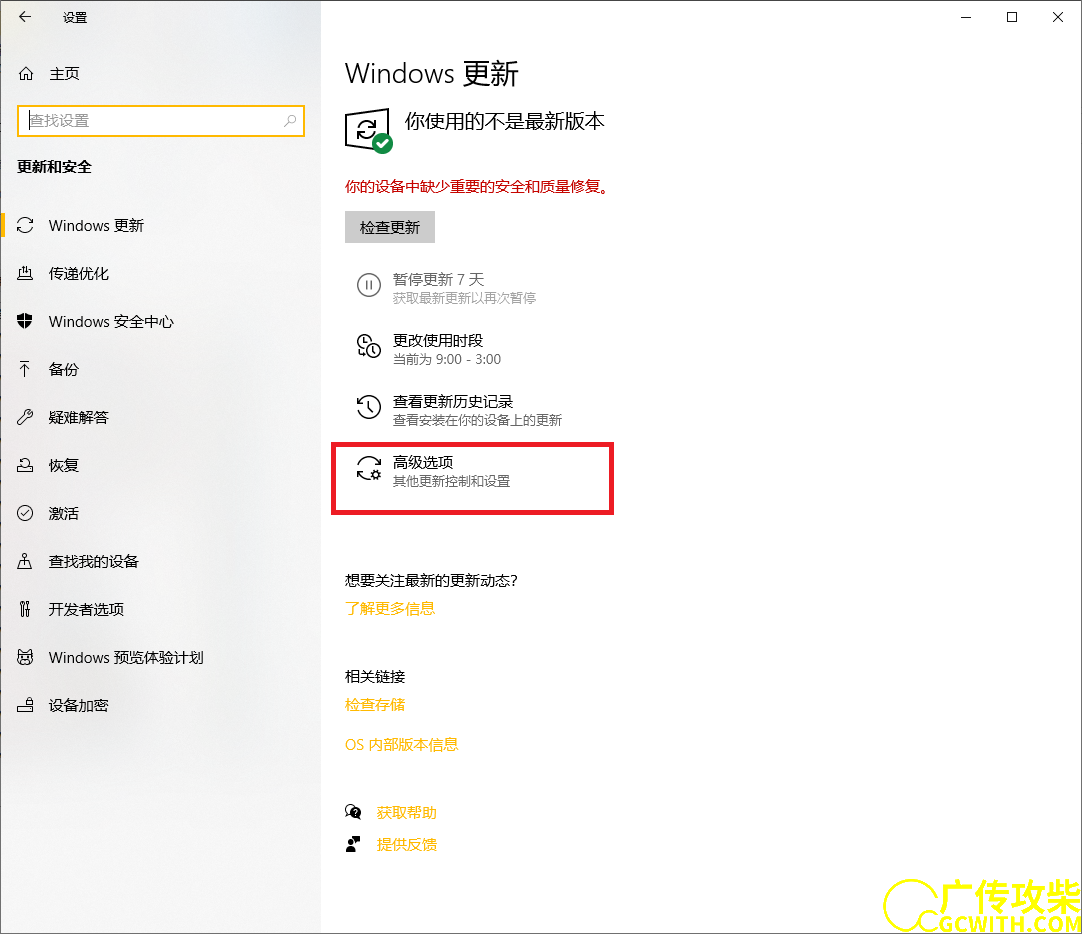Click the 获取帮助 link
This screenshot has height=934, width=1082.
click(x=406, y=812)
